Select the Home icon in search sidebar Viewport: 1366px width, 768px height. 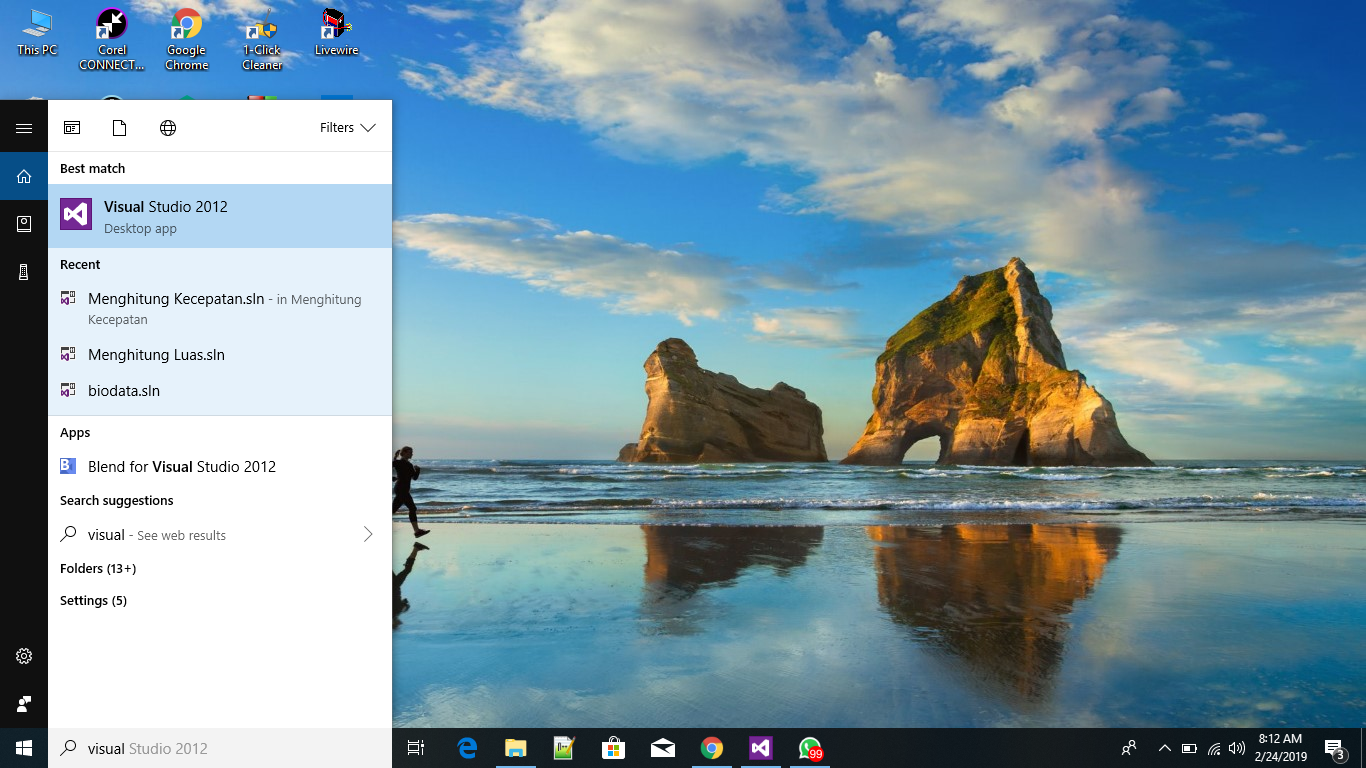[24, 176]
